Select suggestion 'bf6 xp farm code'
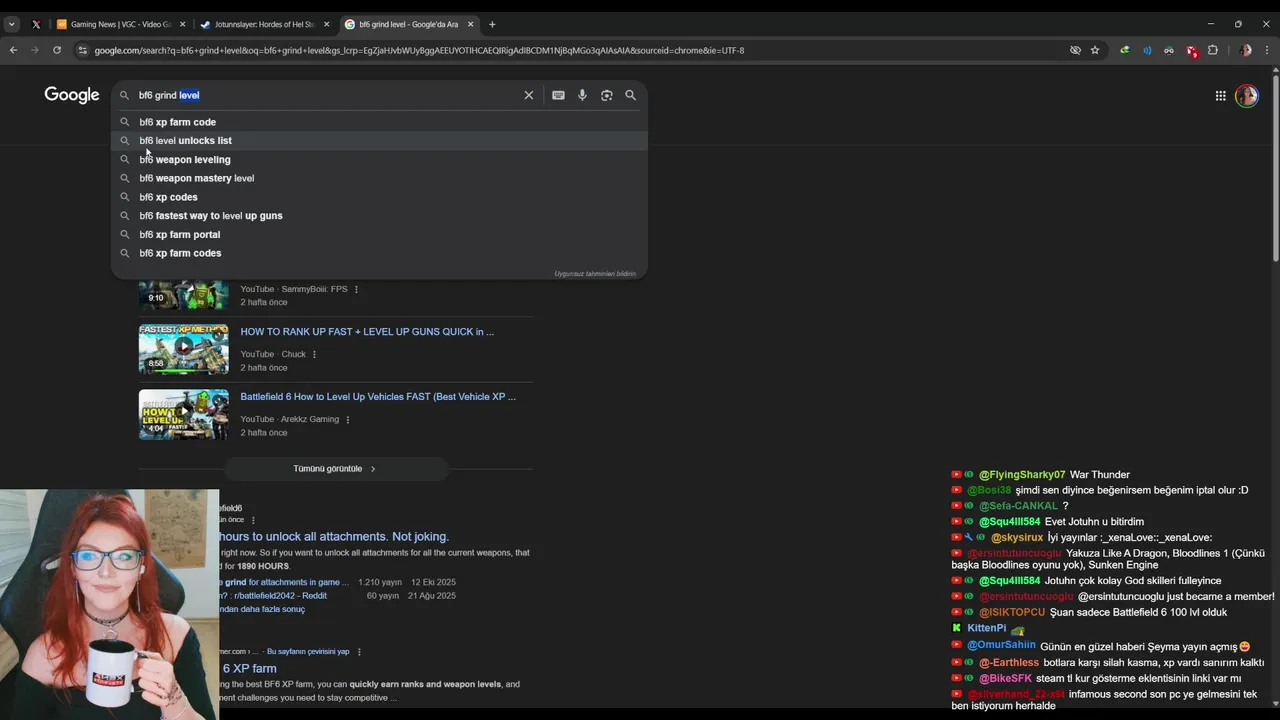The height and width of the screenshot is (720, 1280). pyautogui.click(x=379, y=122)
